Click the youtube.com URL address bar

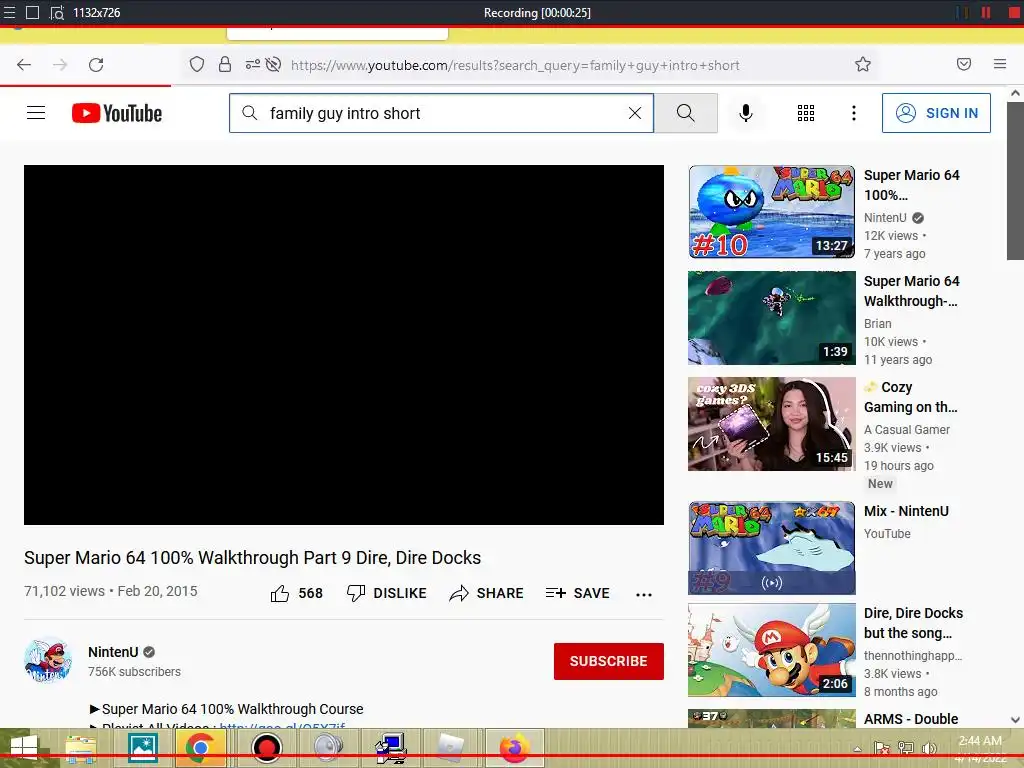click(x=515, y=65)
